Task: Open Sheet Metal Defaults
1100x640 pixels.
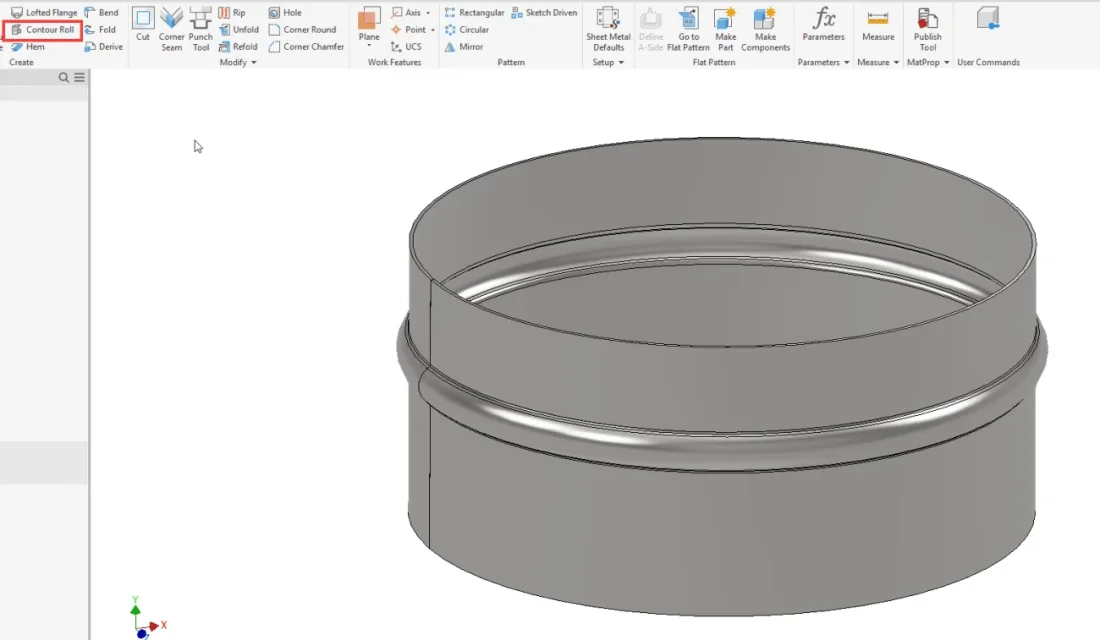Action: tap(608, 29)
